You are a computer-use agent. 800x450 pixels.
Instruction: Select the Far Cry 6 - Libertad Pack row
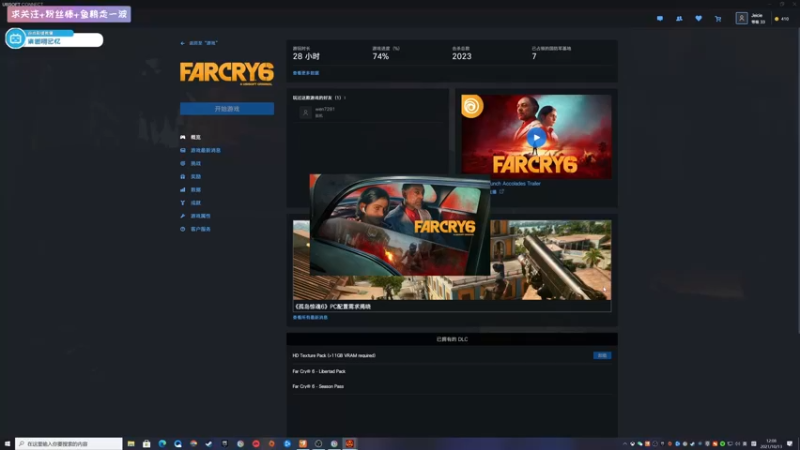(452, 371)
